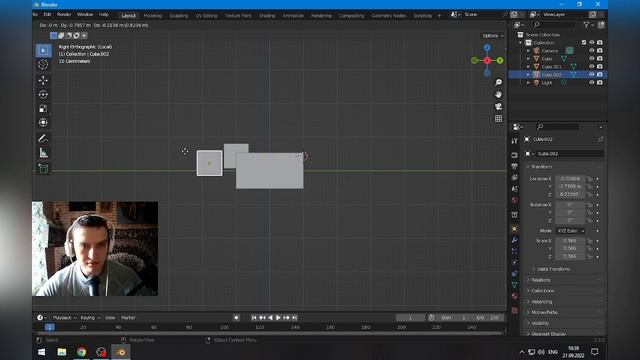This screenshot has width=640, height=360.
Task: Open the View Layer properties tab
Action: (515, 178)
